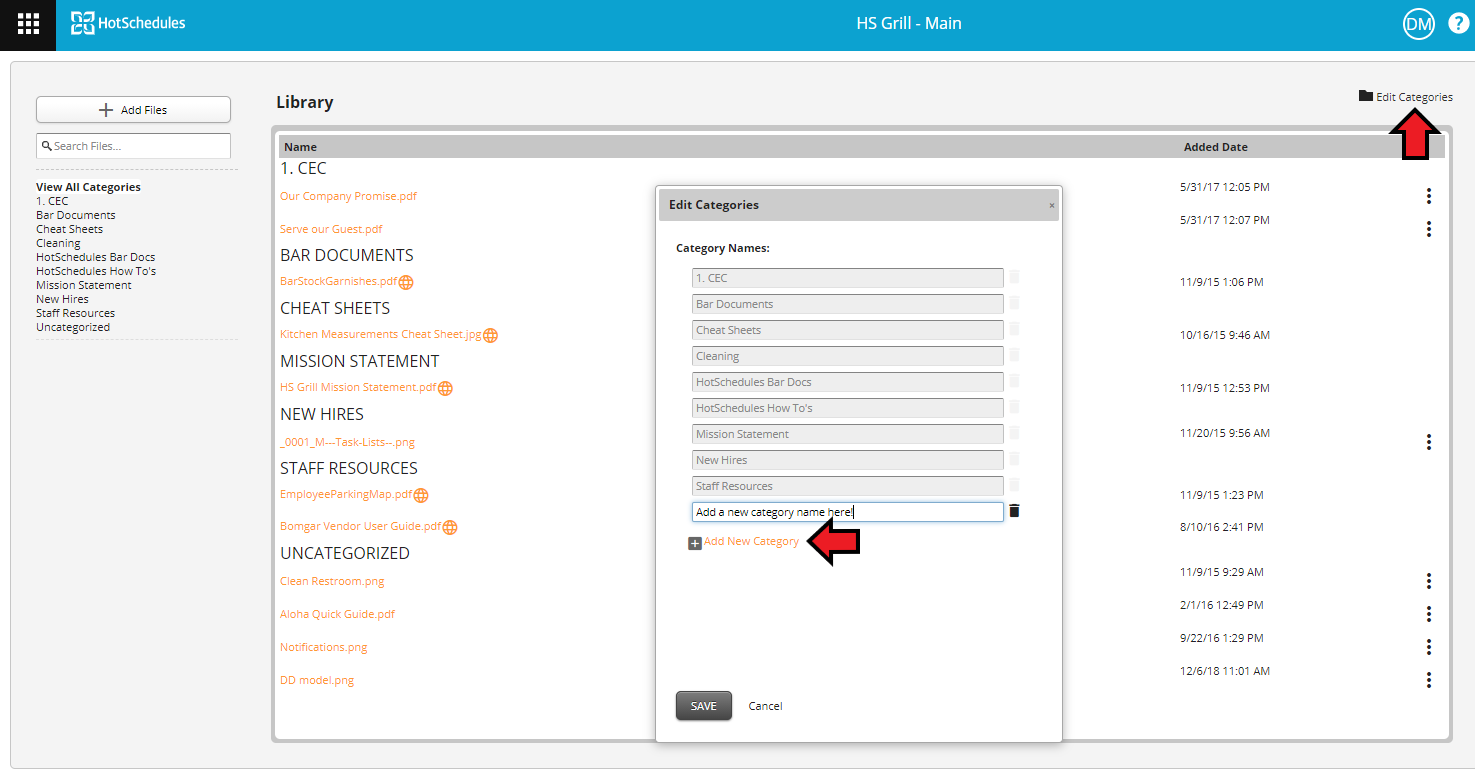
Task: Select Mission Statement category in sidebar
Action: pyautogui.click(x=84, y=285)
